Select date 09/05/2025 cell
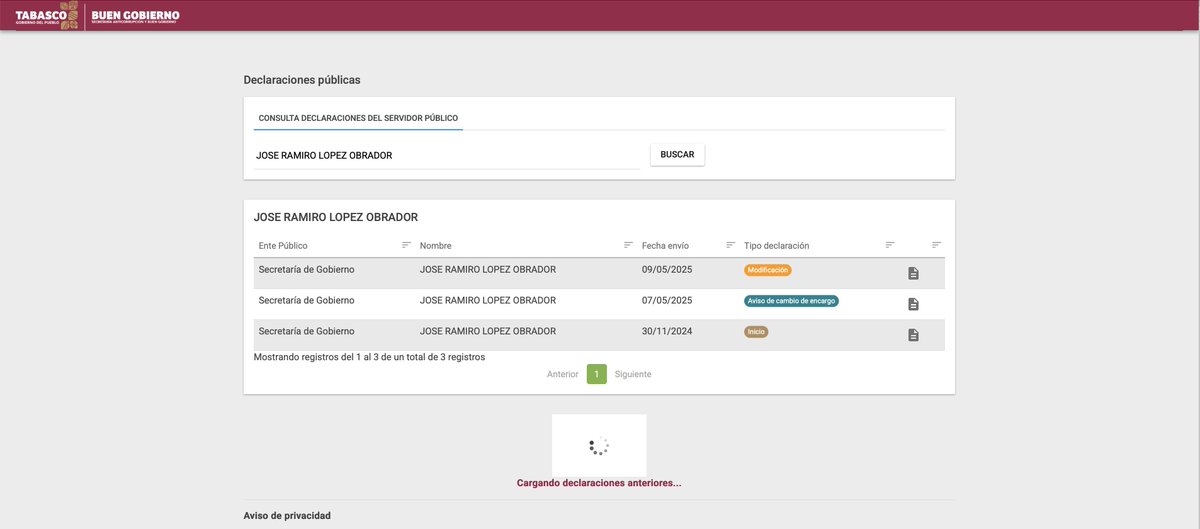Screen dimensions: 1200x529 [667, 270]
